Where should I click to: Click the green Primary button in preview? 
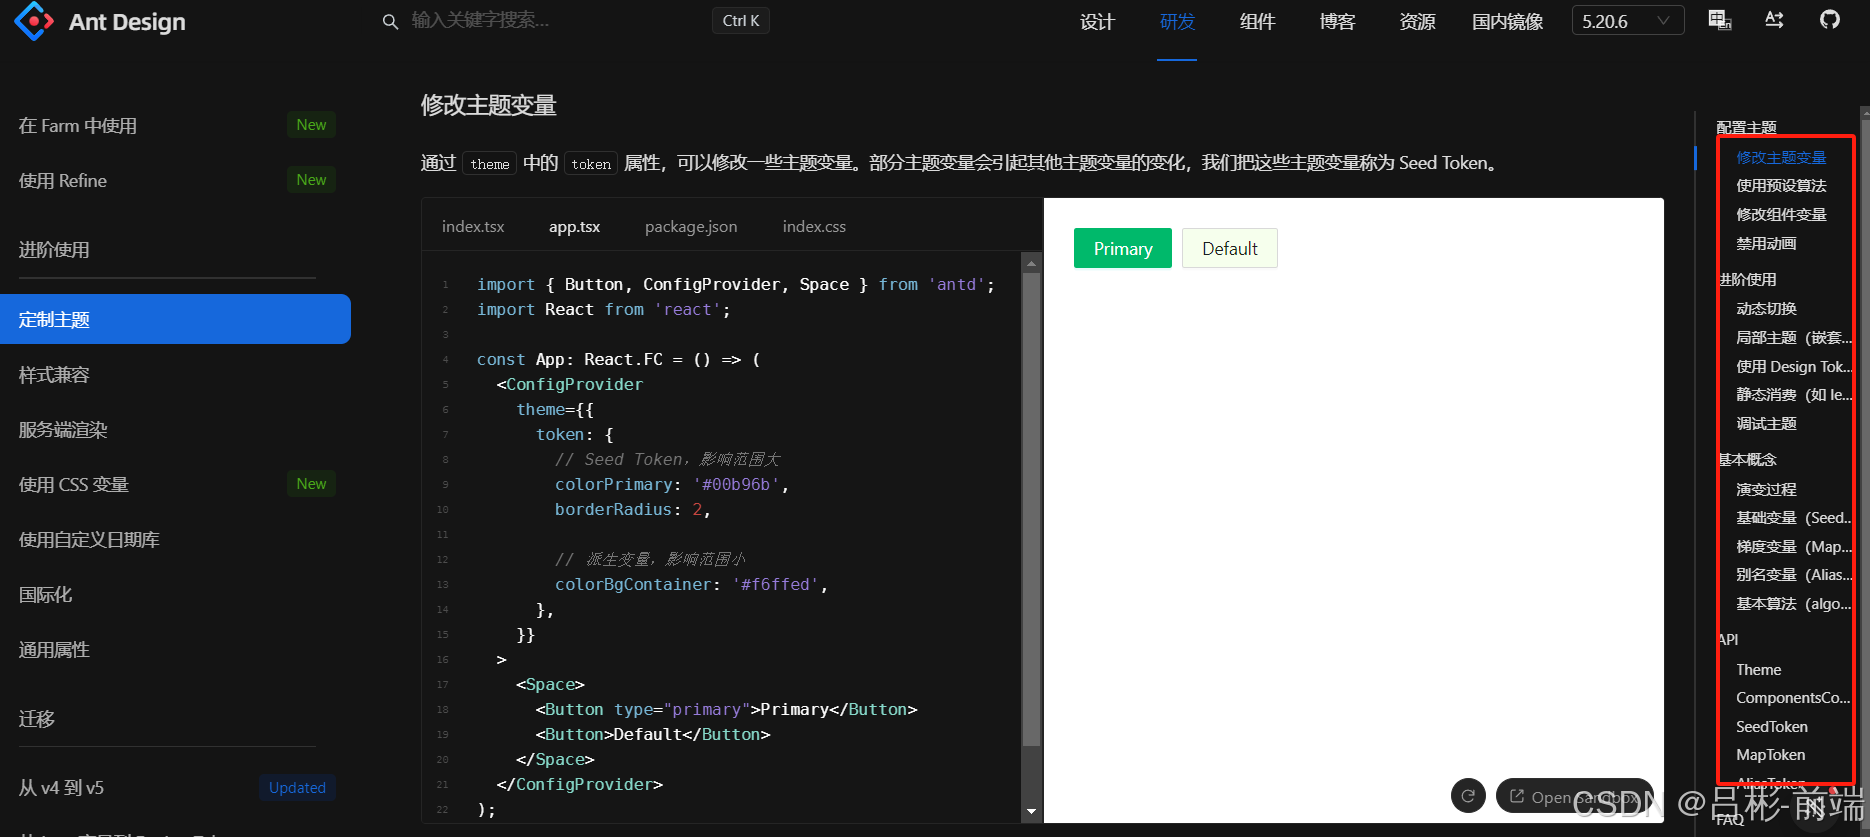(1122, 248)
